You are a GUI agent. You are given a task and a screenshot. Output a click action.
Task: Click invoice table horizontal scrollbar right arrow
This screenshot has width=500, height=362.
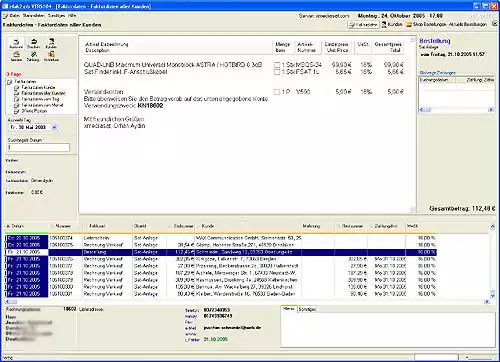tap(487, 302)
